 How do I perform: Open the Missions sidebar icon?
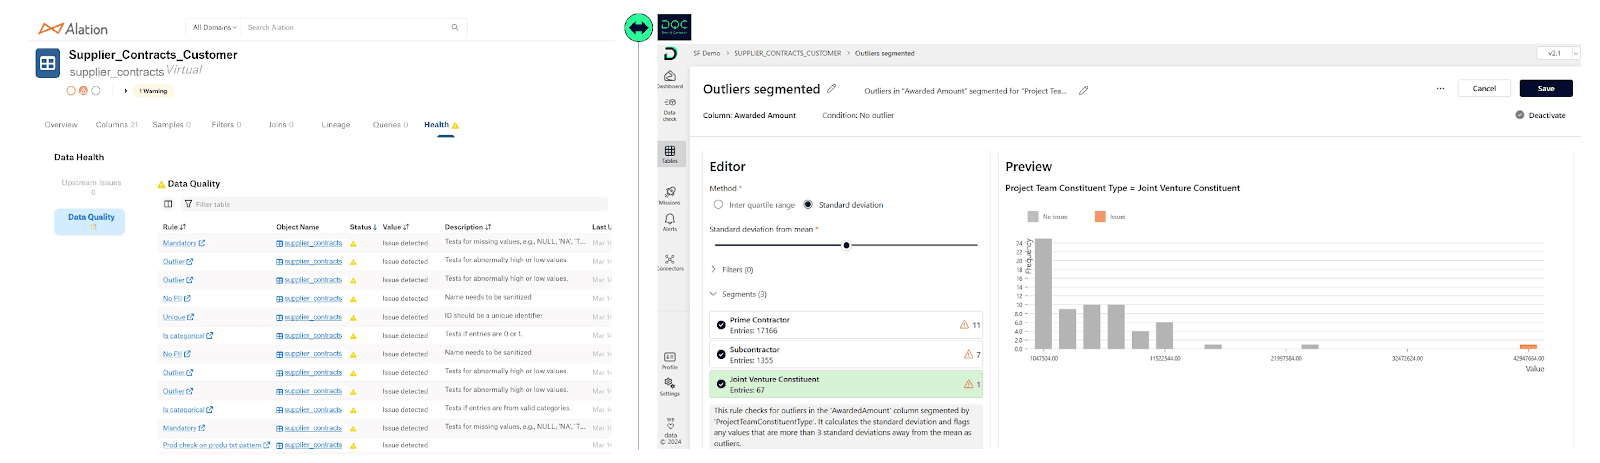(x=669, y=193)
